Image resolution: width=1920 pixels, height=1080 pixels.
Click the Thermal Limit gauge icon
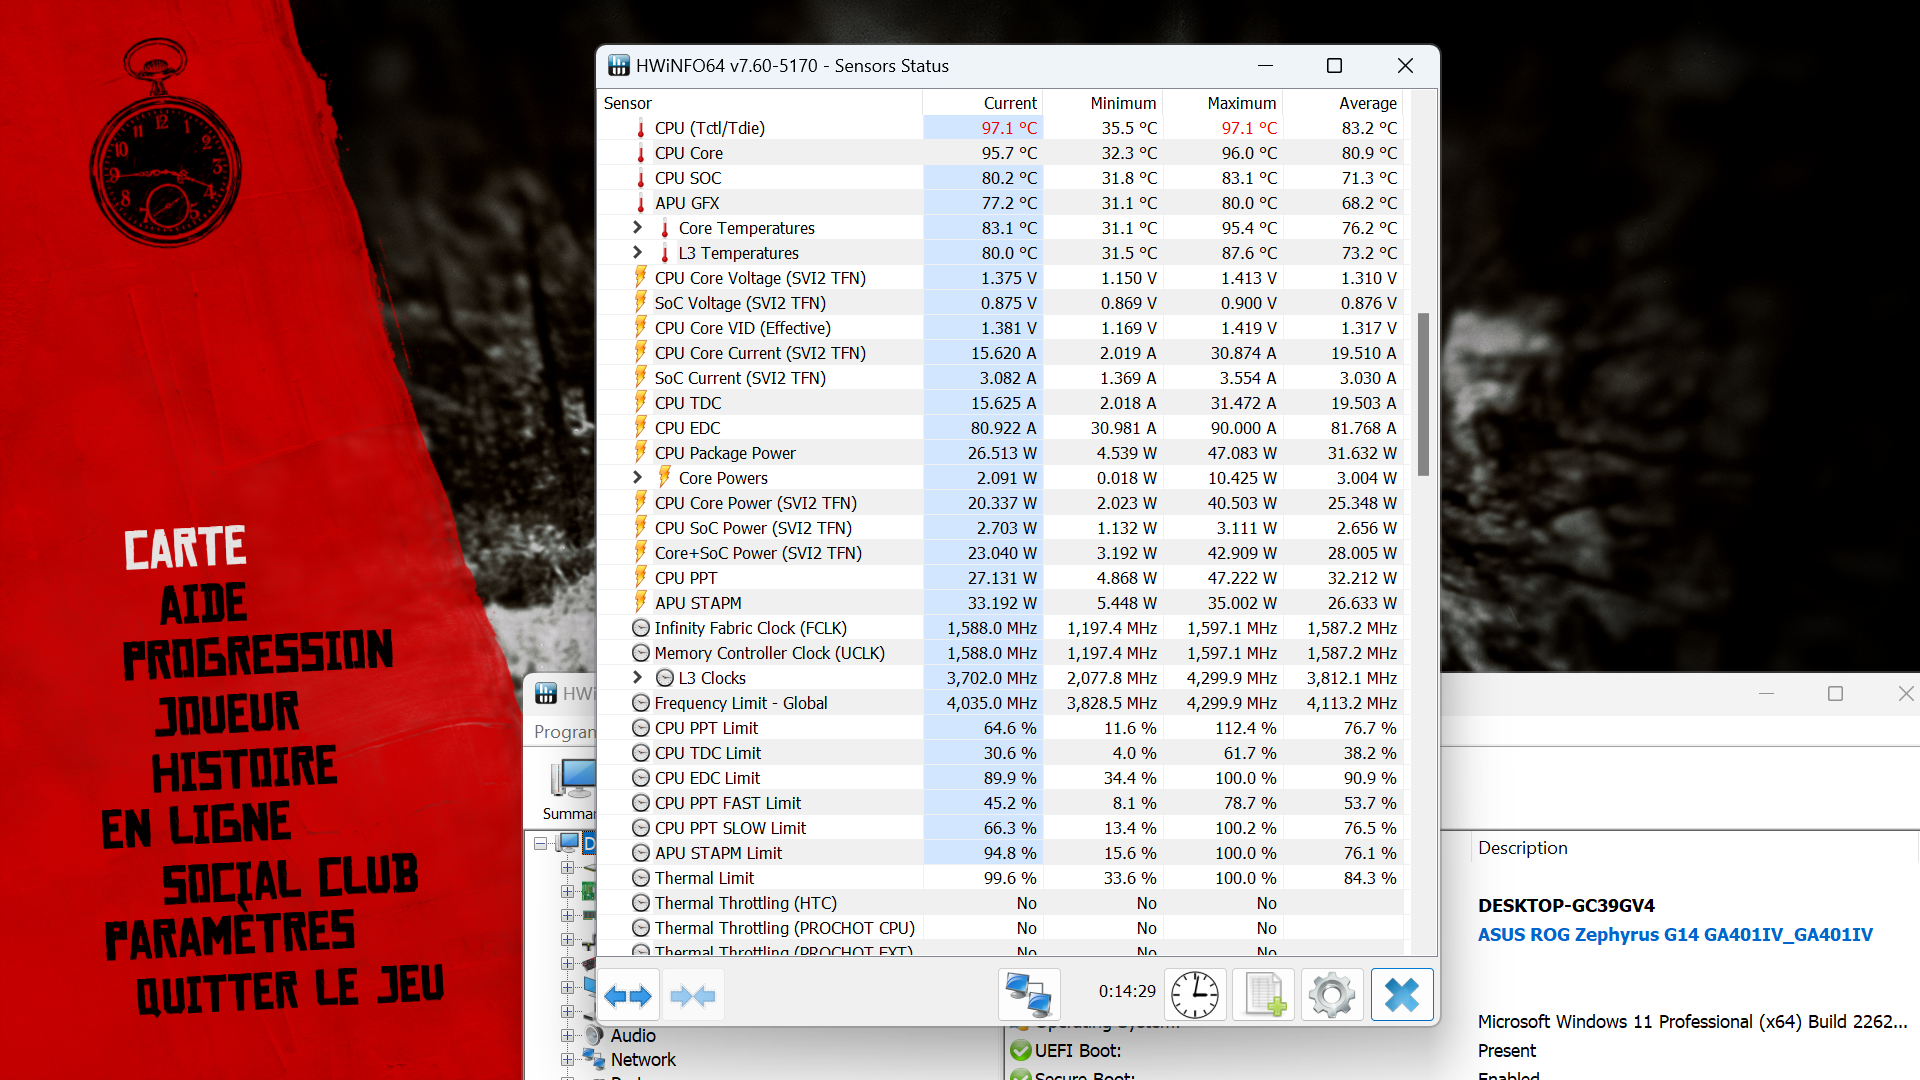click(641, 878)
